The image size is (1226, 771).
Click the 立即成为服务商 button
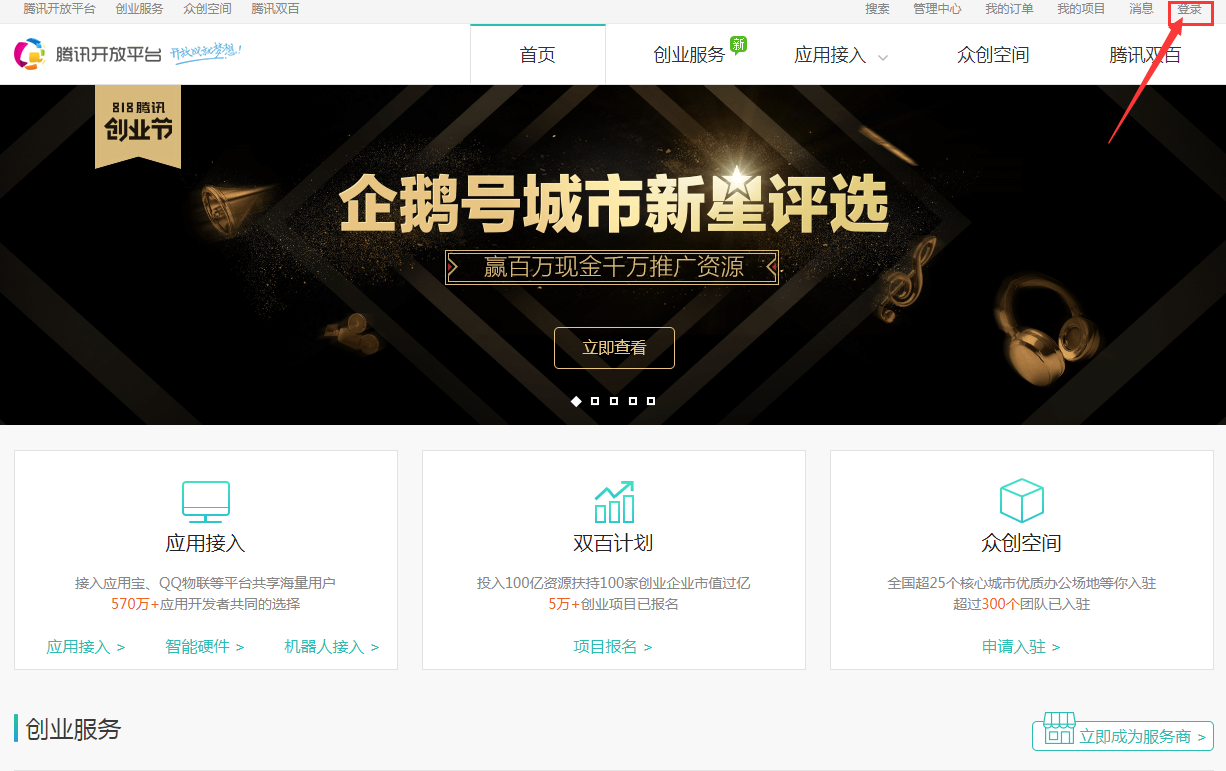pos(1123,736)
